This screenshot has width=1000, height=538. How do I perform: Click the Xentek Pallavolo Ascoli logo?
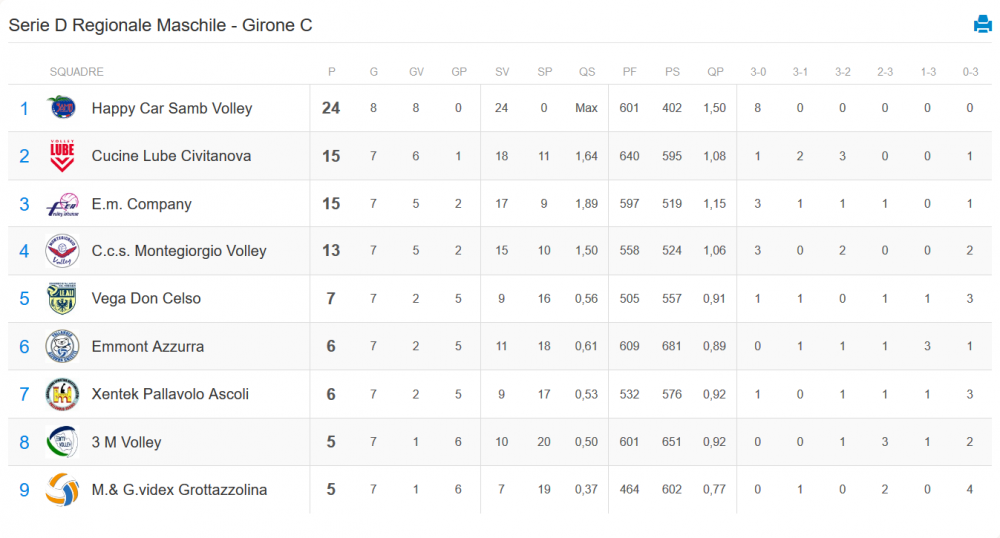tap(62, 394)
